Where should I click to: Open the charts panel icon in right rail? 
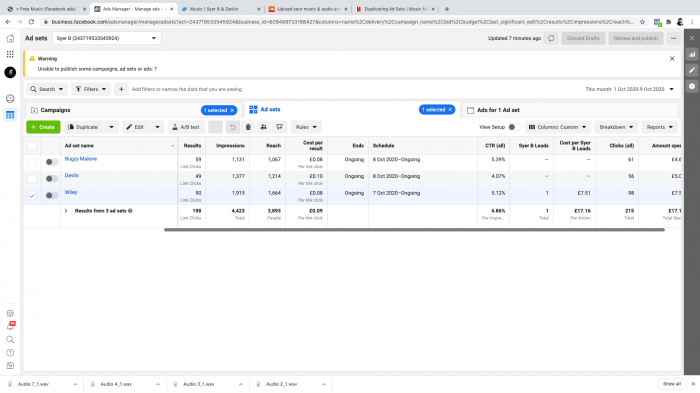pos(692,54)
